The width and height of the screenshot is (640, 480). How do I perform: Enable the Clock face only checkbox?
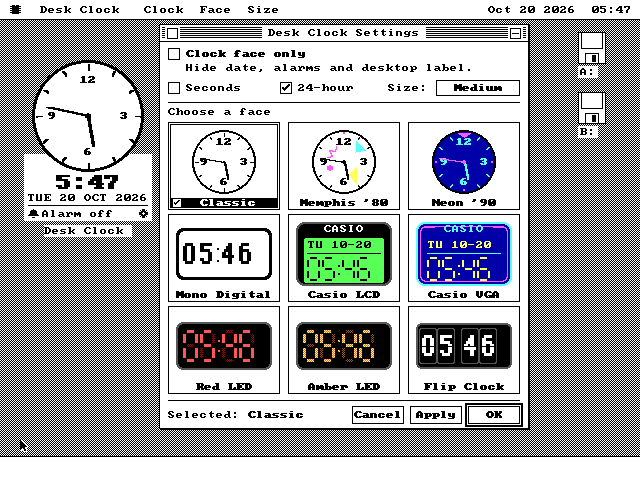[x=174, y=54]
